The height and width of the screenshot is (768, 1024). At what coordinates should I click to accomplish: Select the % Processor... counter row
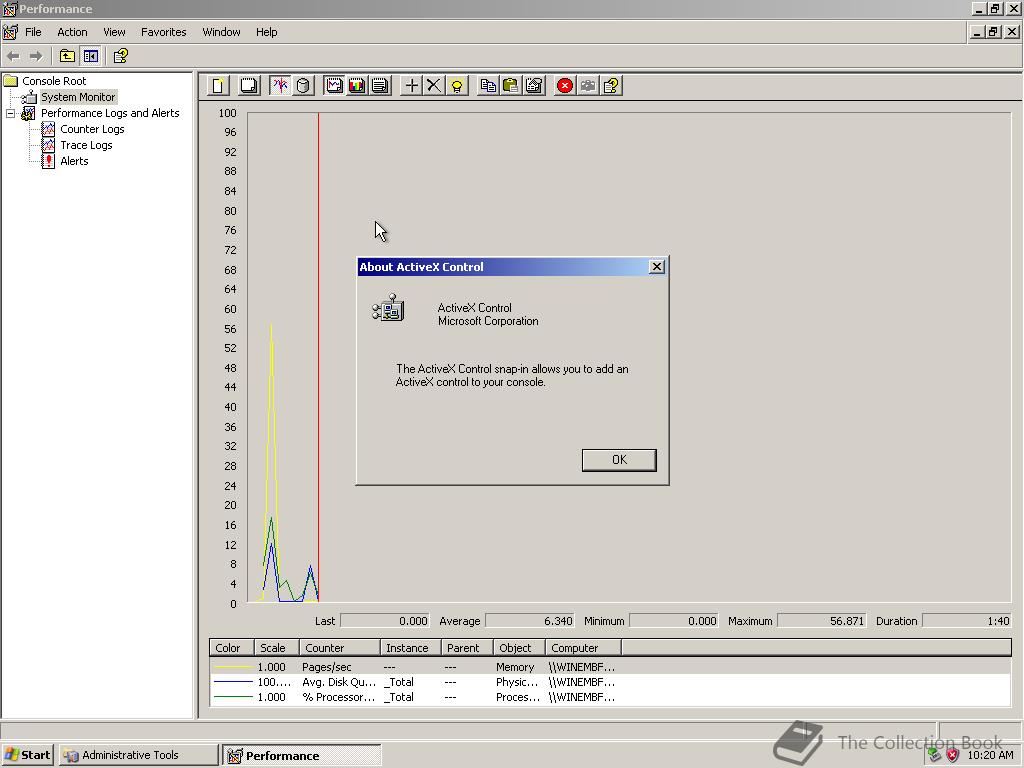pos(610,697)
